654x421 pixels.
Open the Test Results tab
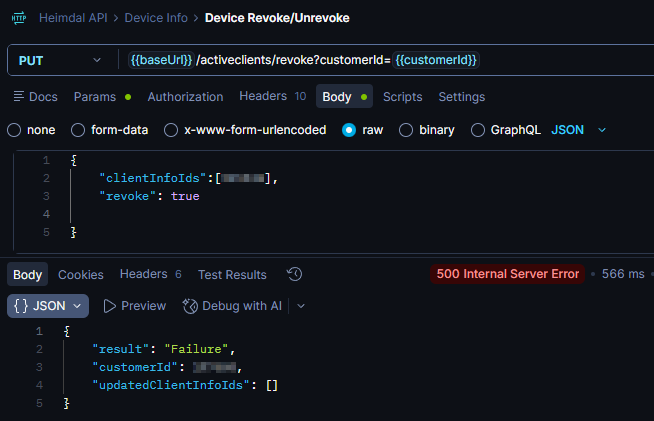[232, 275]
